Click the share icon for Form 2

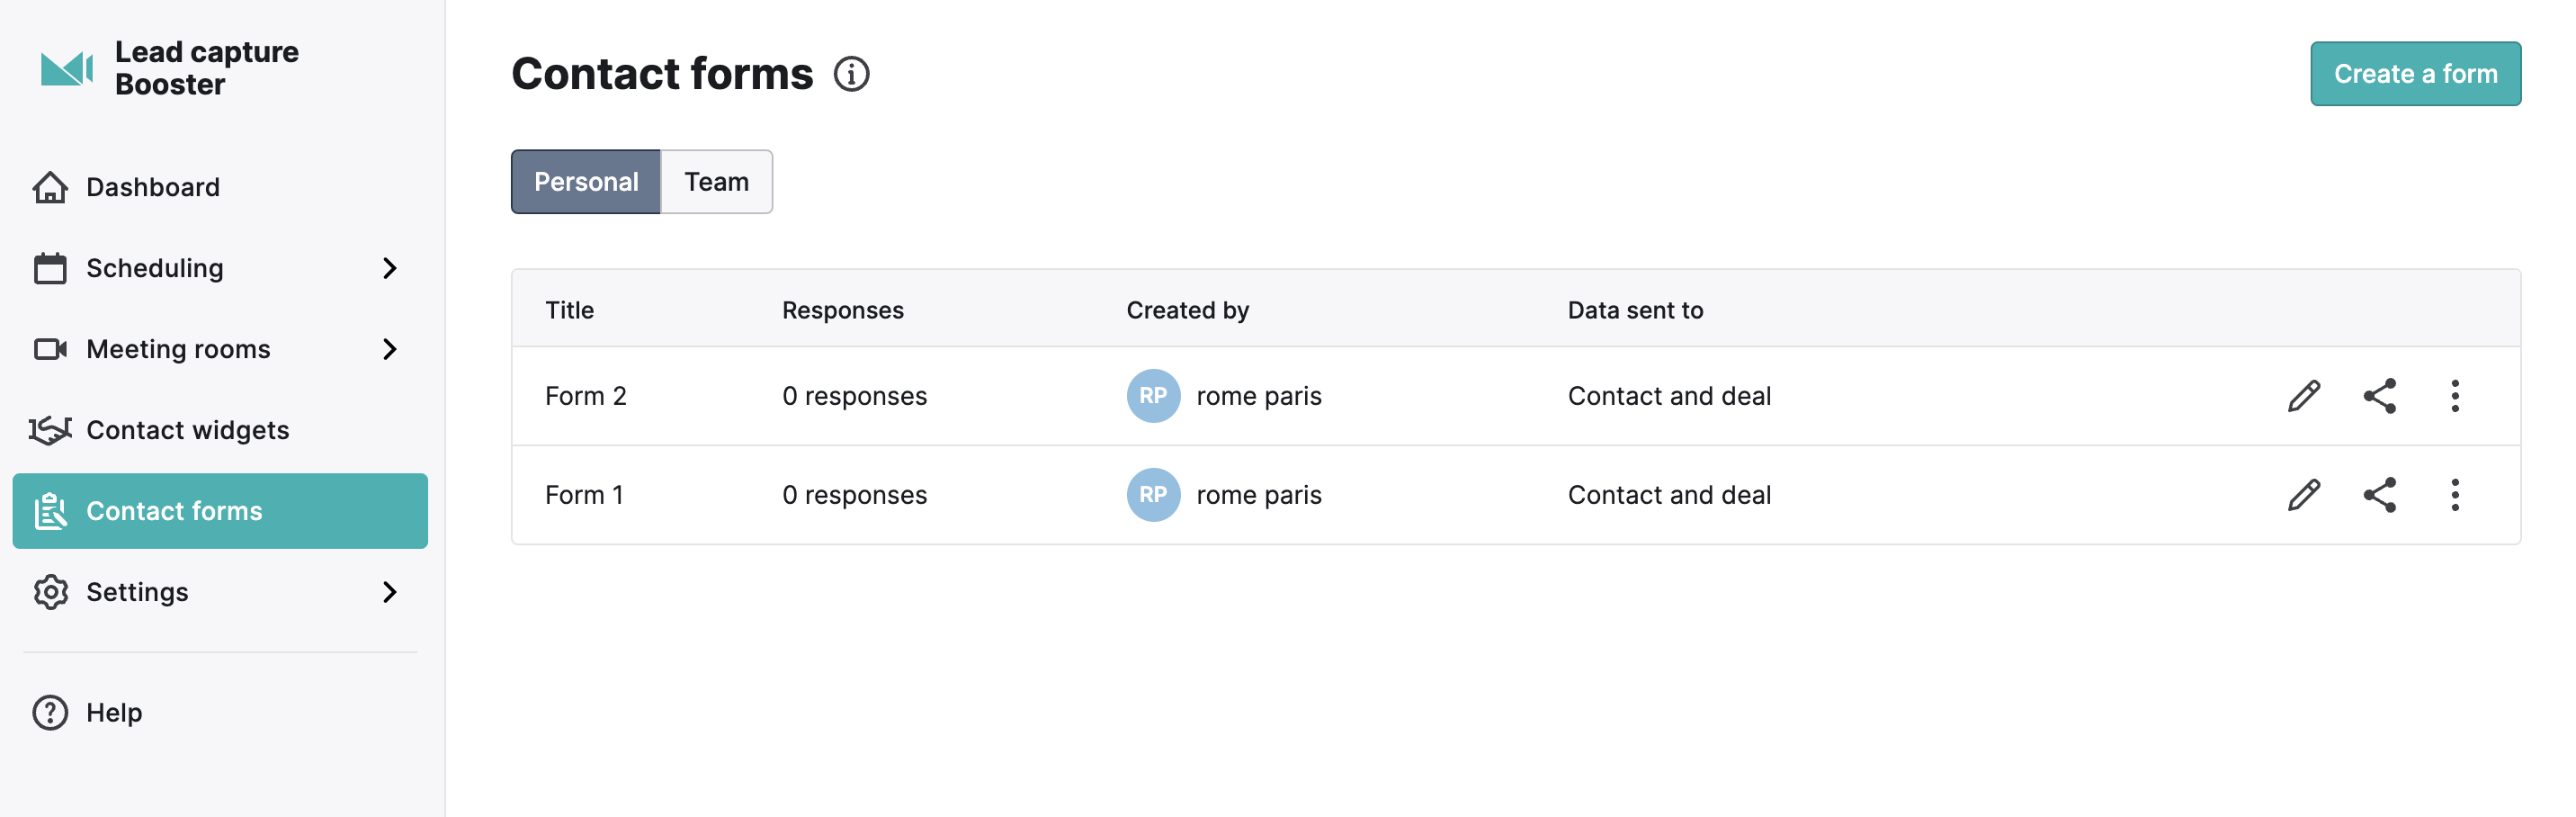coord(2380,396)
